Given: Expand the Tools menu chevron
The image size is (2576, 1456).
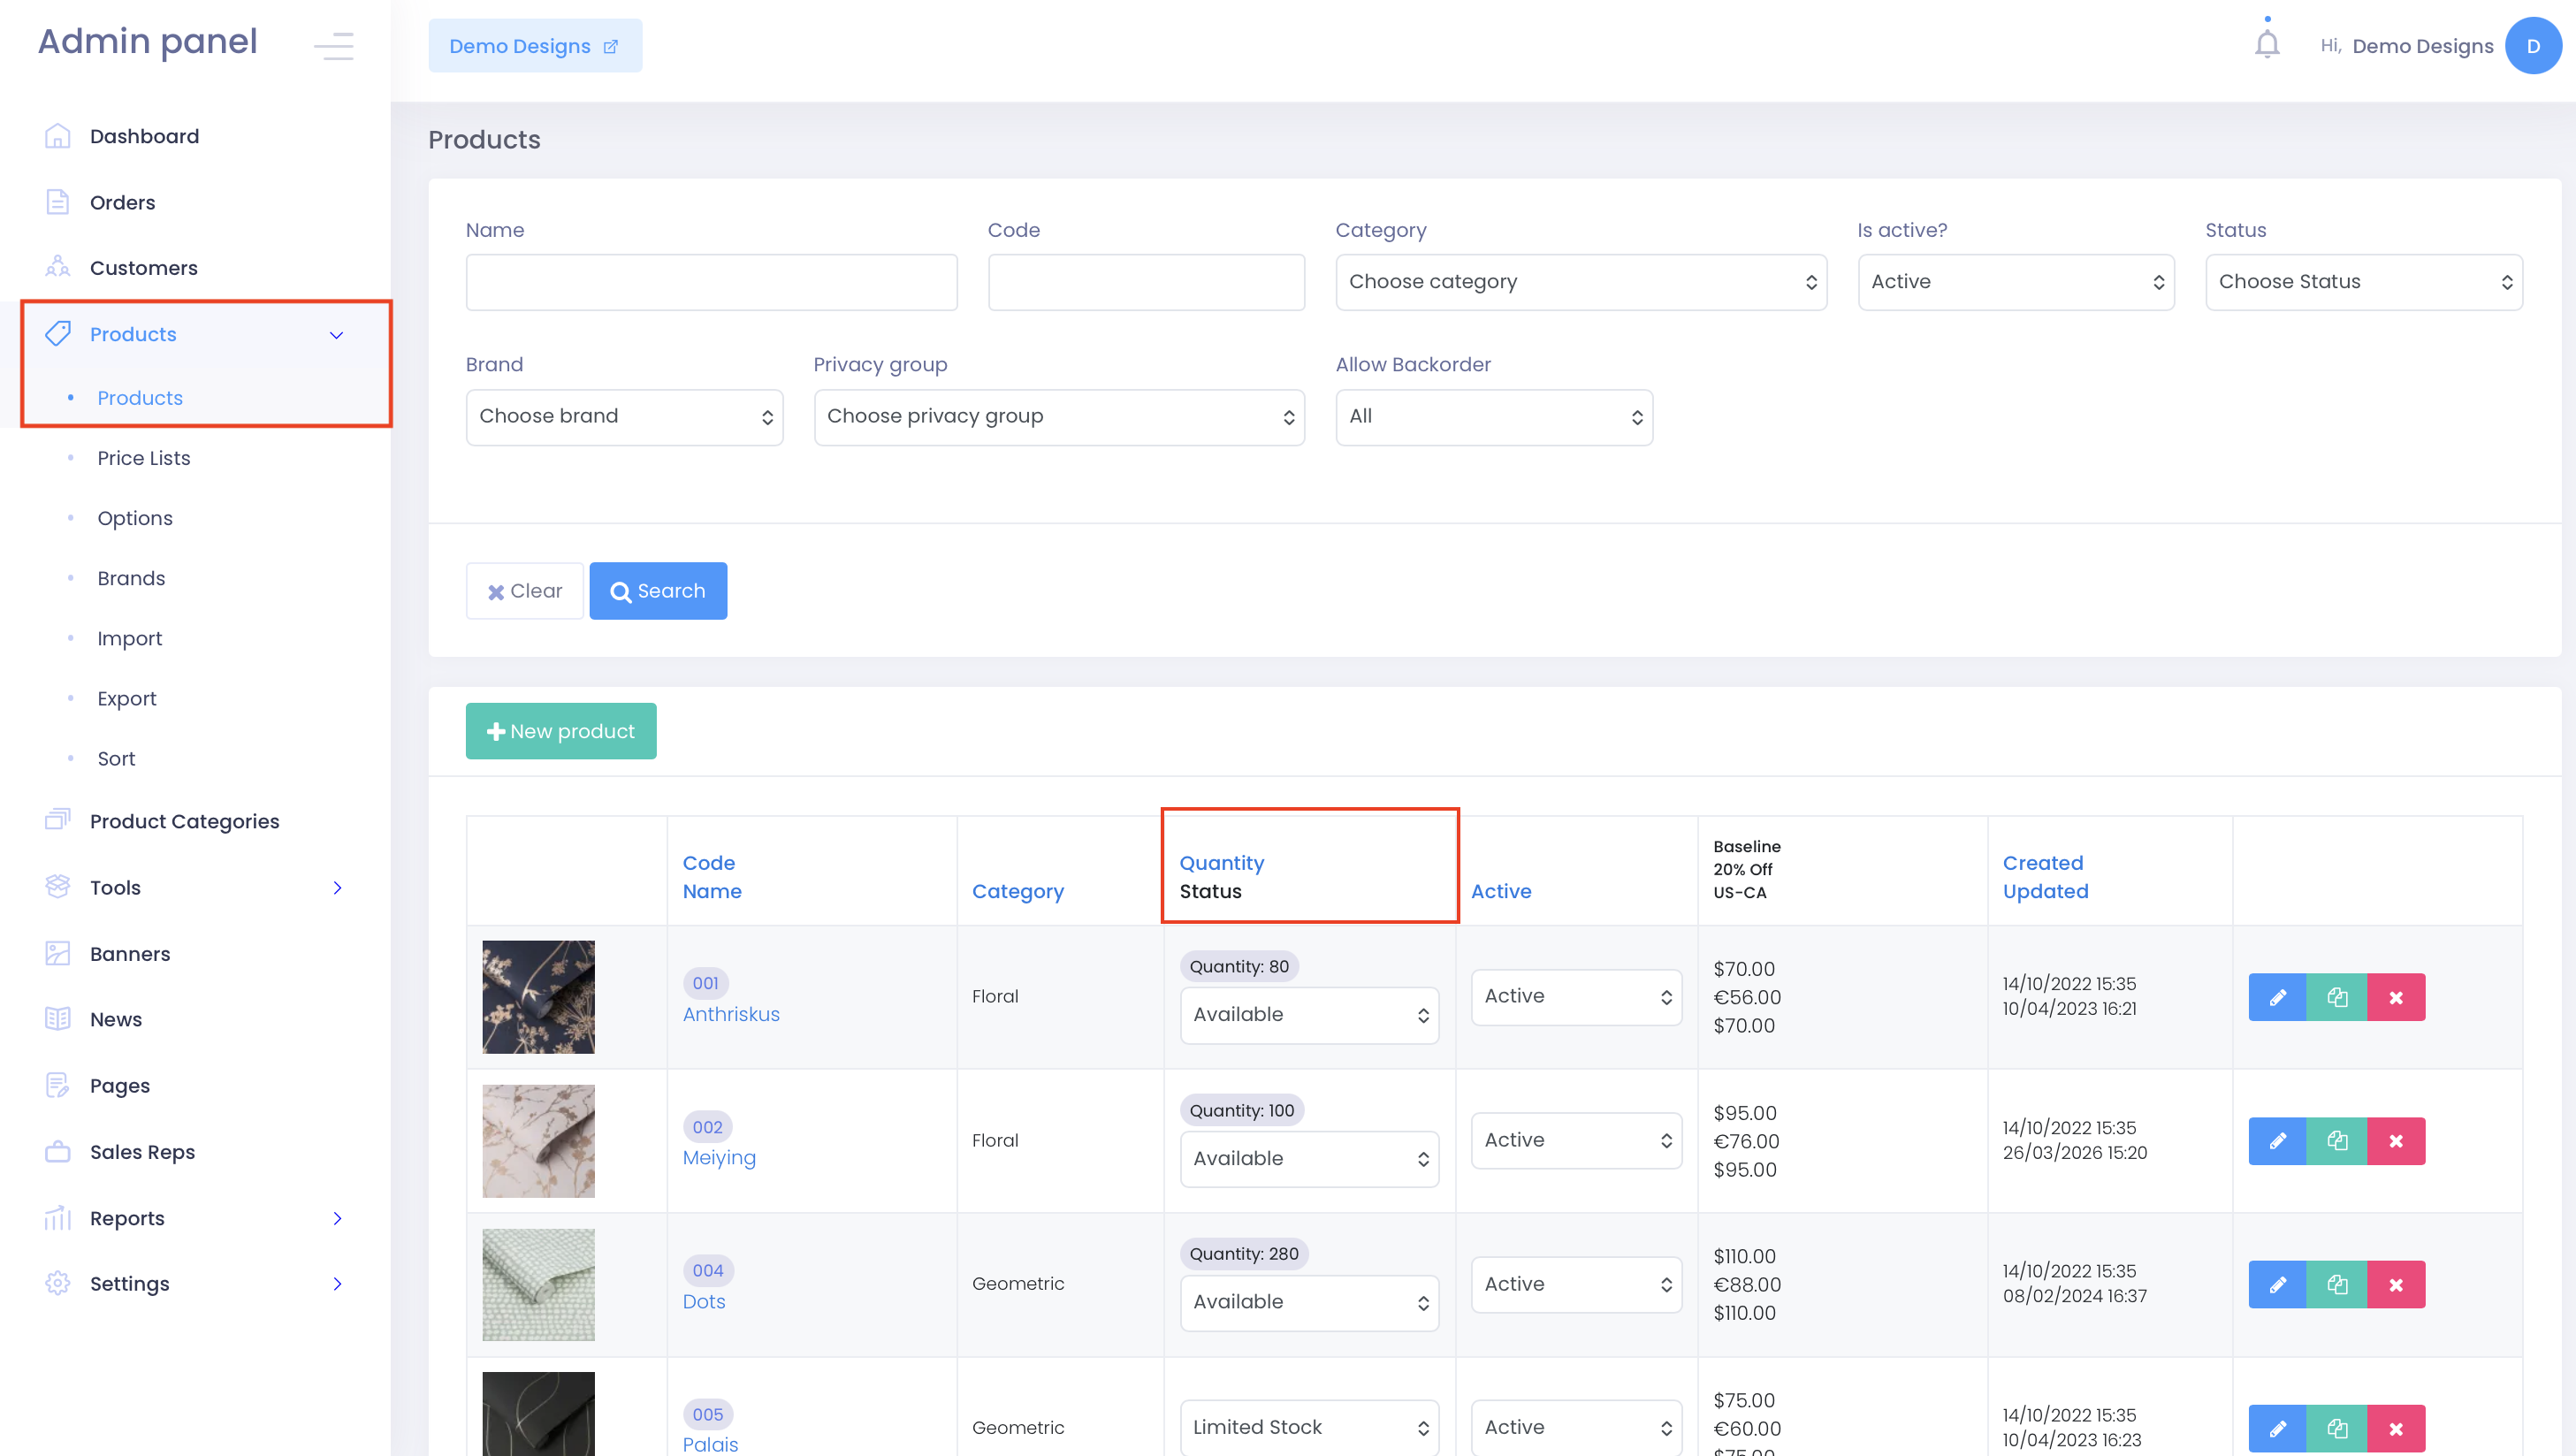Looking at the screenshot, I should click(337, 888).
